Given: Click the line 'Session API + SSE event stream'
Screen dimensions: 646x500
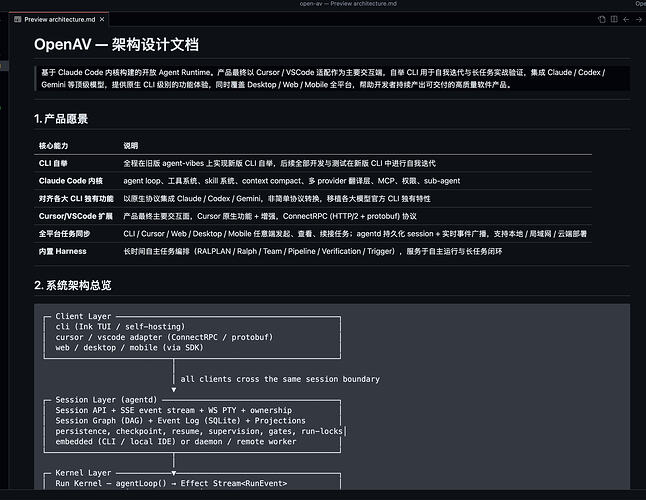Looking at the screenshot, I should tap(173, 410).
